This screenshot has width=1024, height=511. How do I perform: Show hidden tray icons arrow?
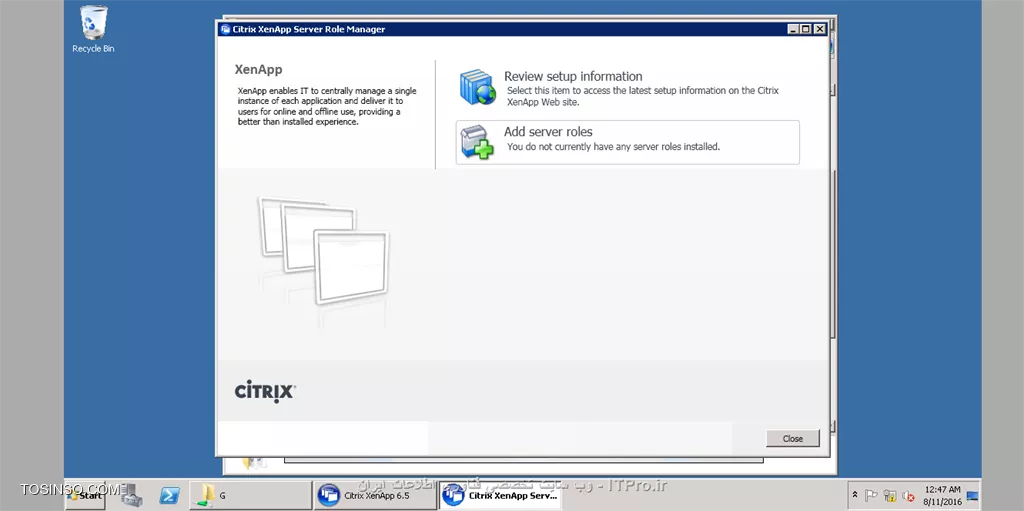pos(855,495)
